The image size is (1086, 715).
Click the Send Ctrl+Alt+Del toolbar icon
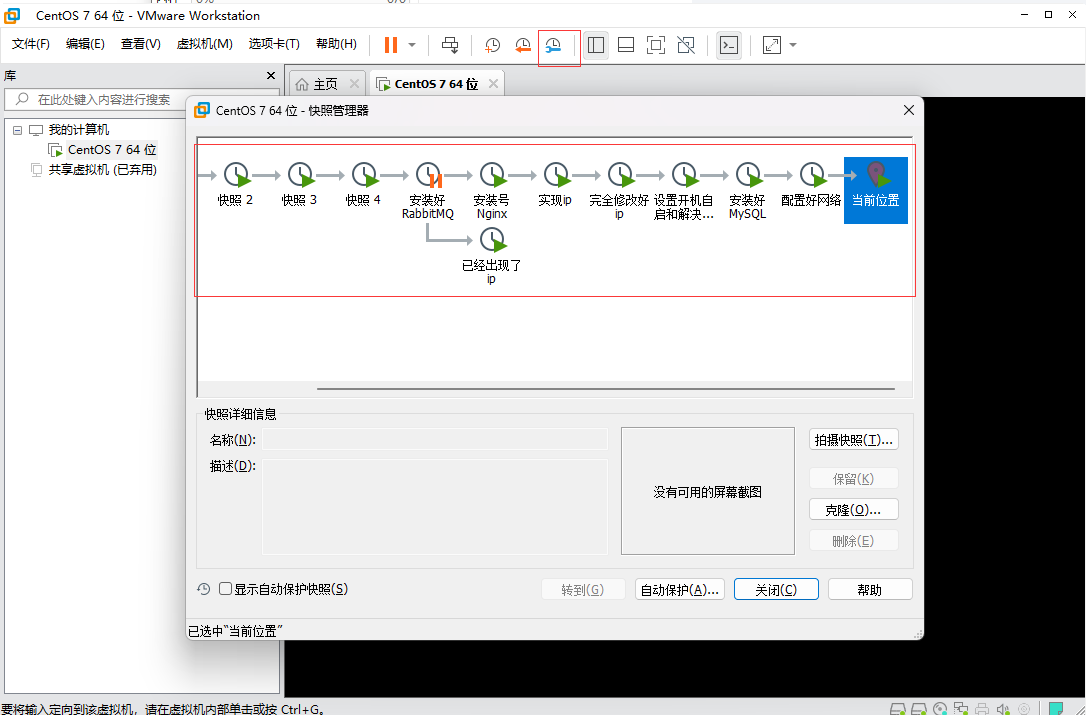click(450, 45)
